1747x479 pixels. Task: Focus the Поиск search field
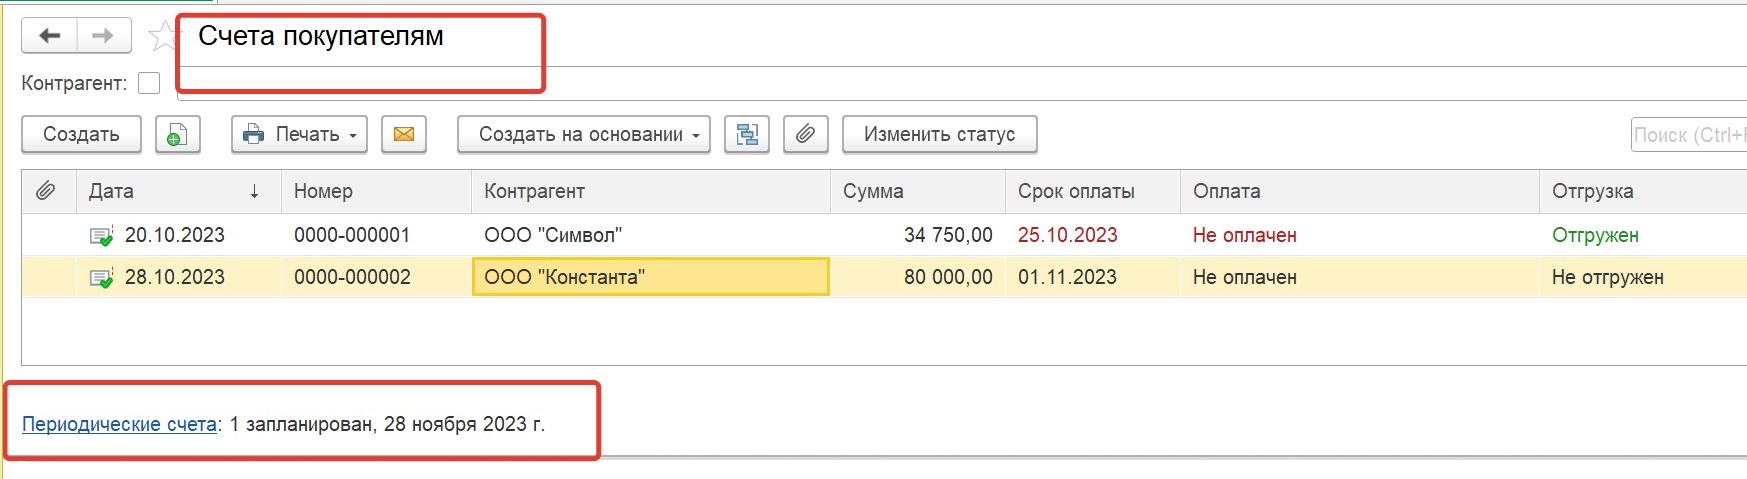pyautogui.click(x=1689, y=135)
